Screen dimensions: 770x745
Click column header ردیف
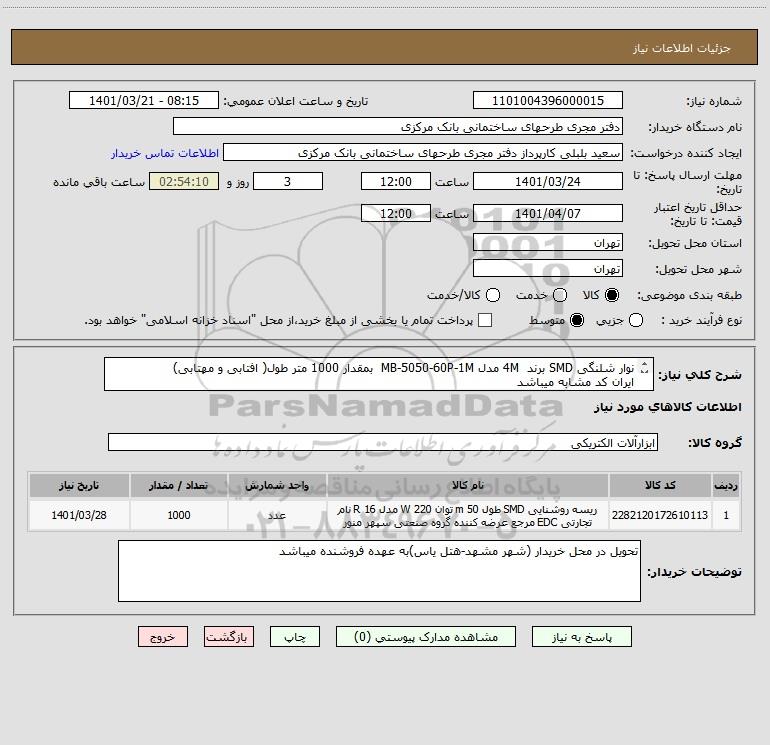[726, 485]
